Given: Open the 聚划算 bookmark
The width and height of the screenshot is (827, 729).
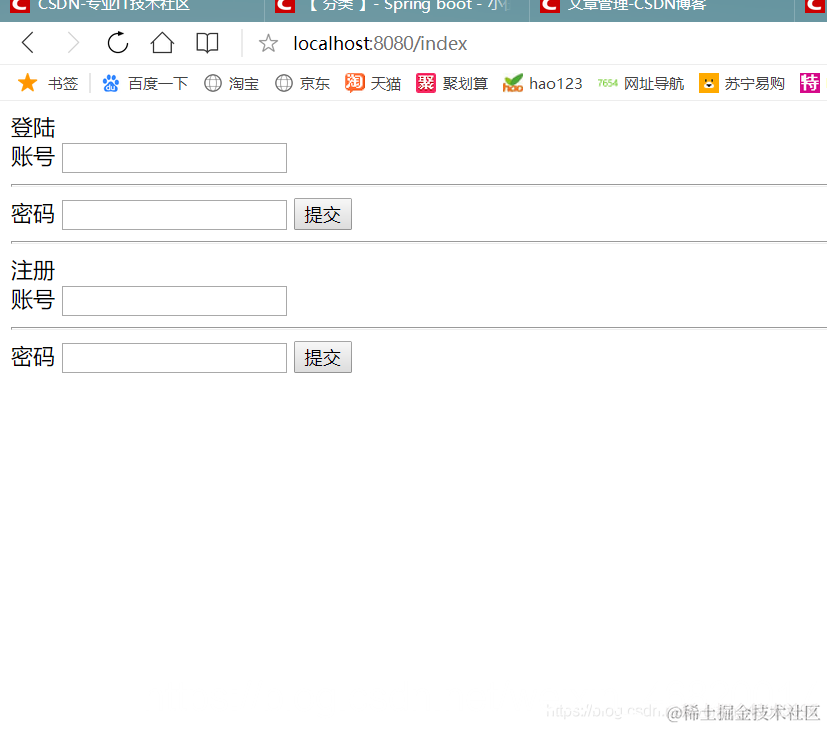Looking at the screenshot, I should [452, 83].
